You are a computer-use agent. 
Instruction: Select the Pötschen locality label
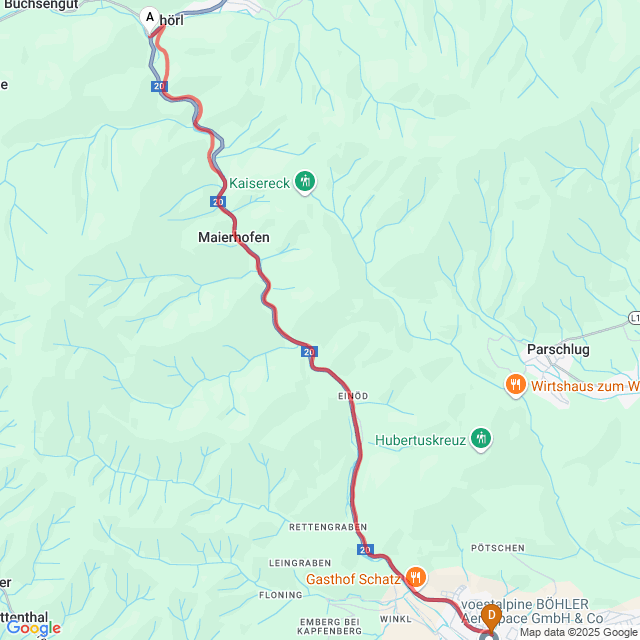click(498, 548)
